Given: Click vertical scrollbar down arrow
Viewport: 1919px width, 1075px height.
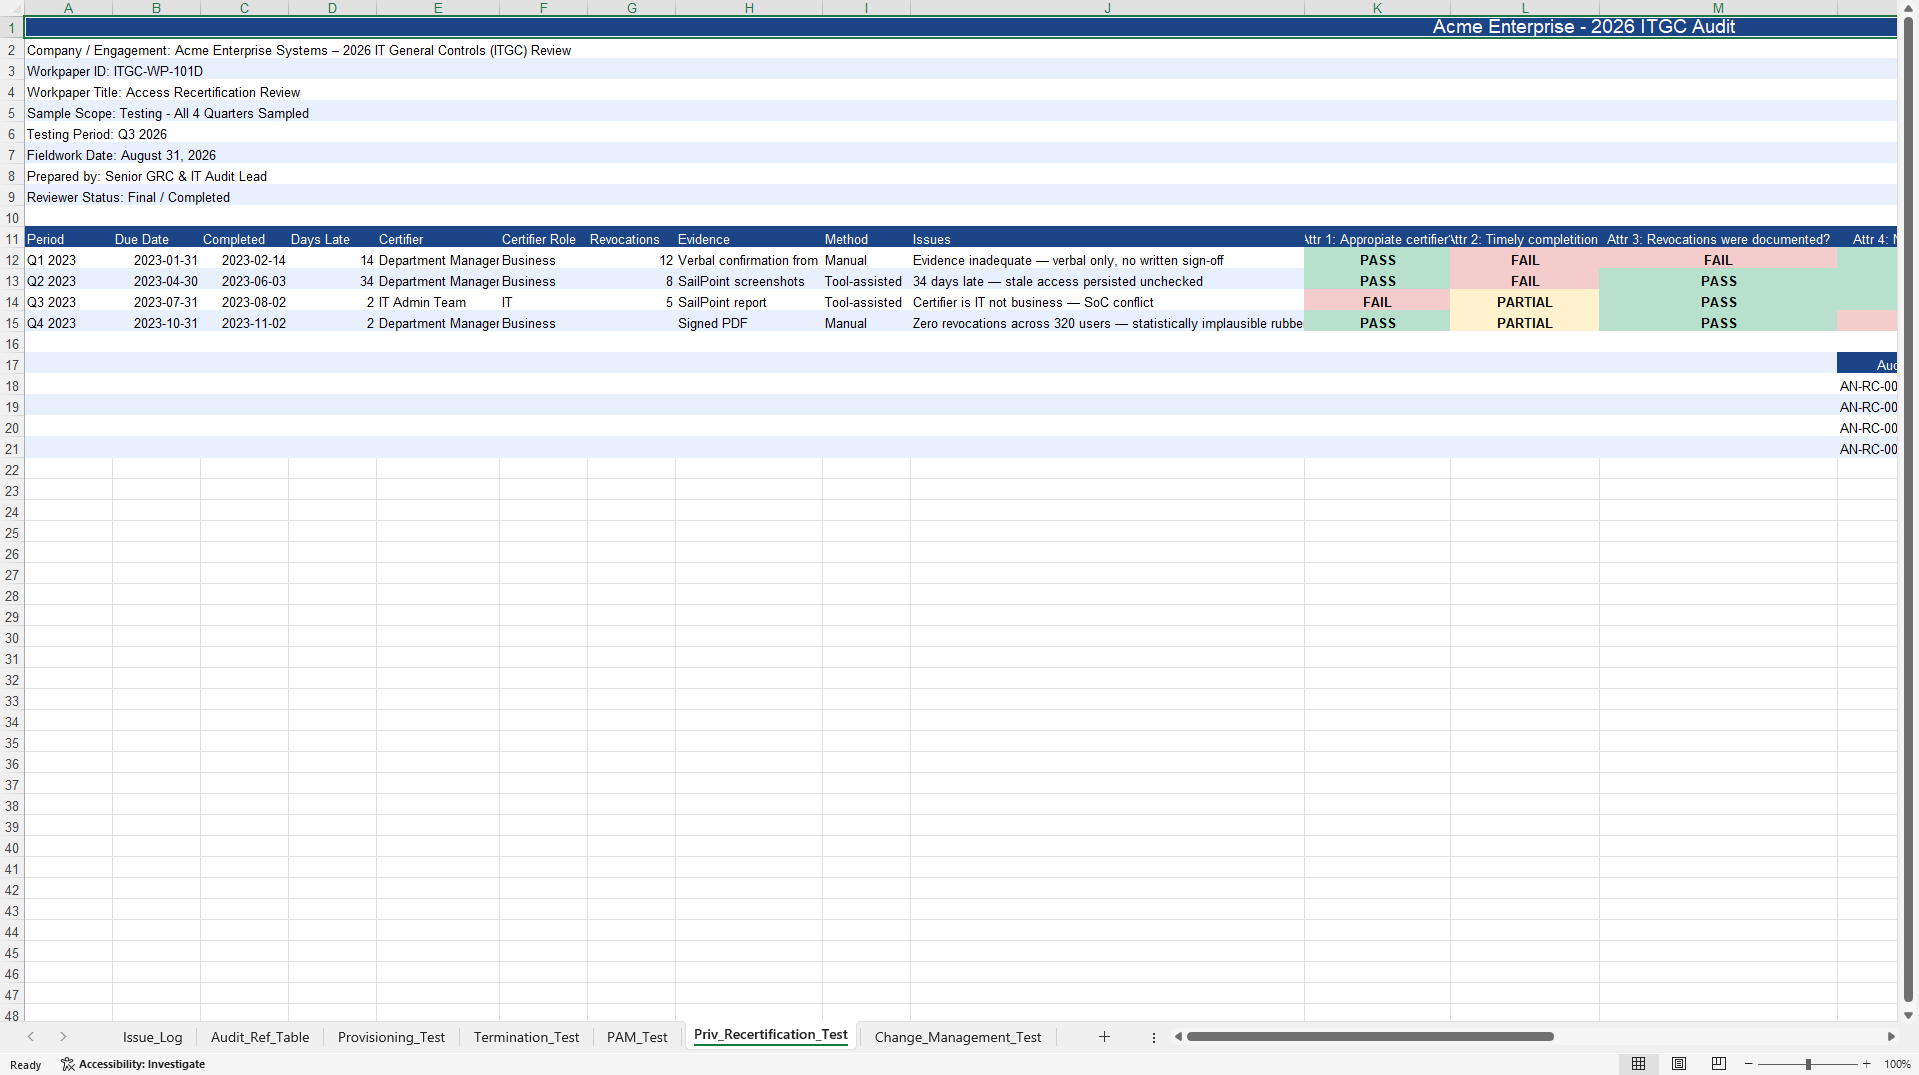Looking at the screenshot, I should tap(1908, 1015).
